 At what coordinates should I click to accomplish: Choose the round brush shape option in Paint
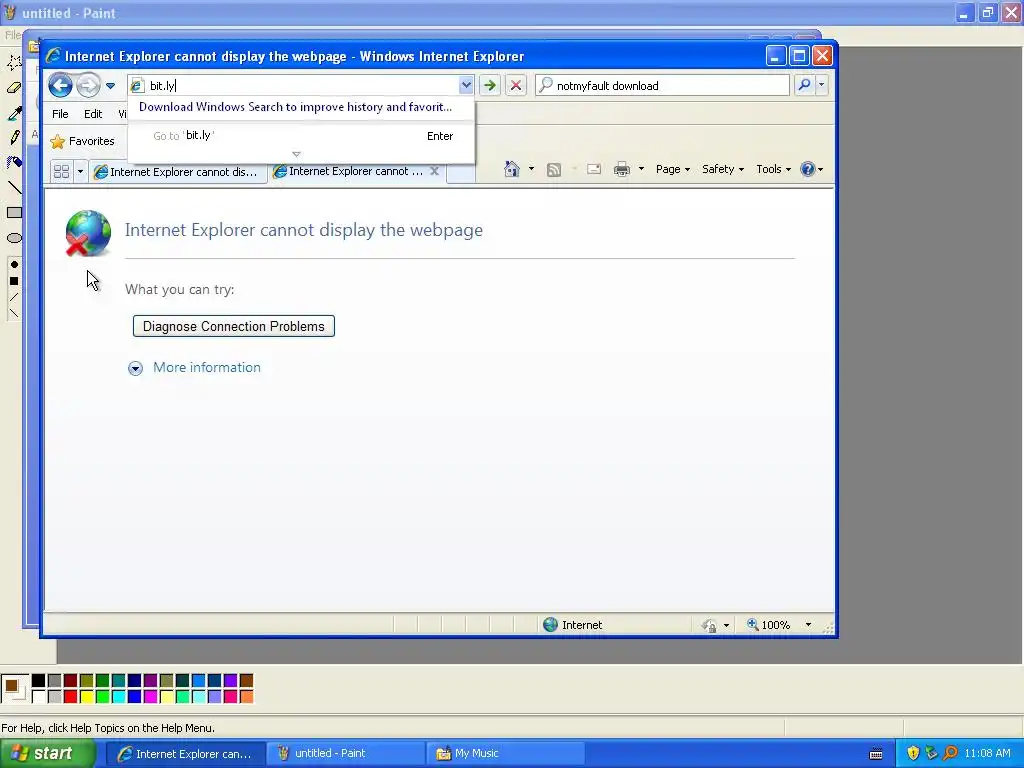(14, 264)
